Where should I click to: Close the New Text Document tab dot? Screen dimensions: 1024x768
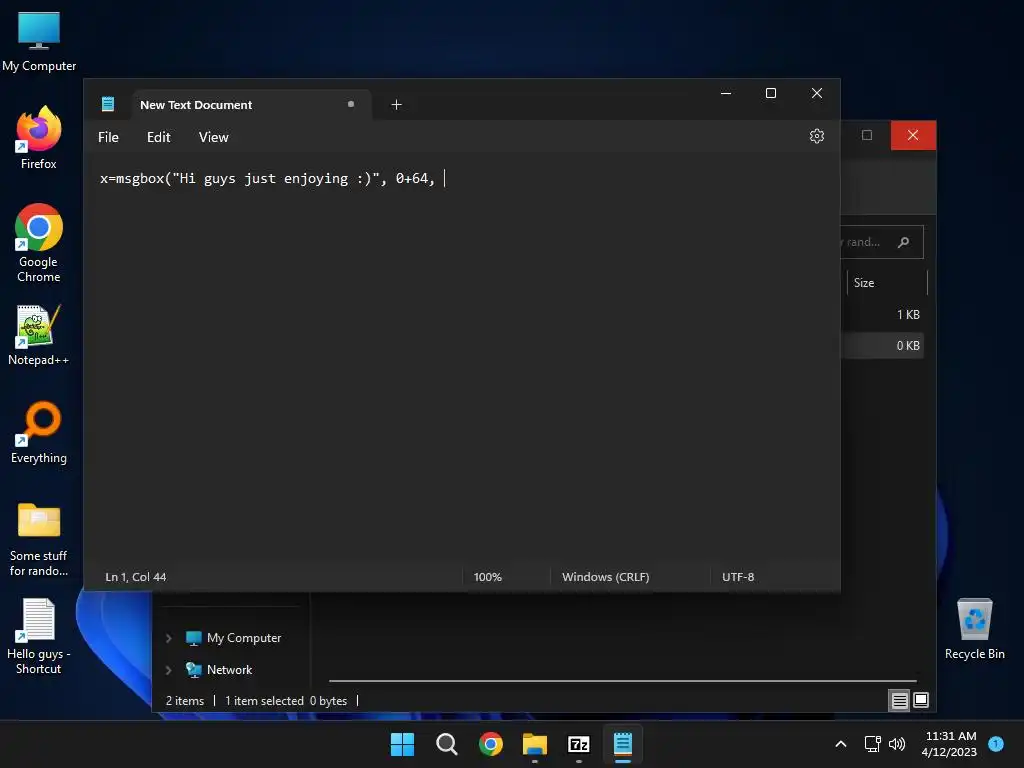tap(351, 104)
